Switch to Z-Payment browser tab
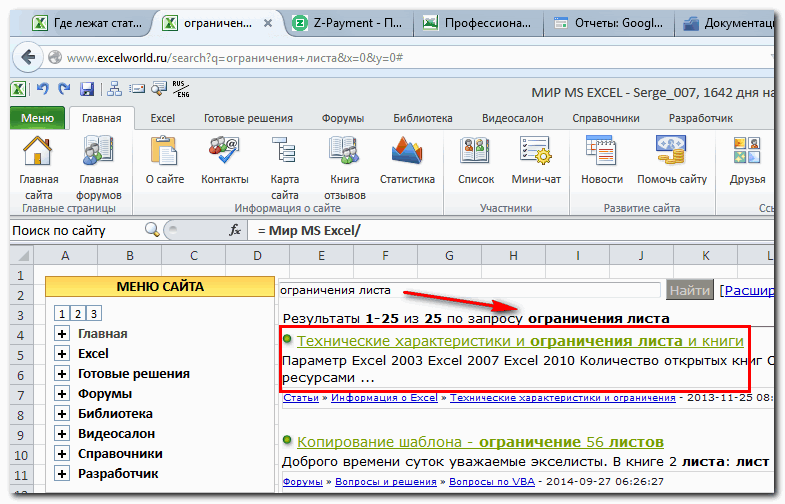This screenshot has width=785, height=504. 348,23
